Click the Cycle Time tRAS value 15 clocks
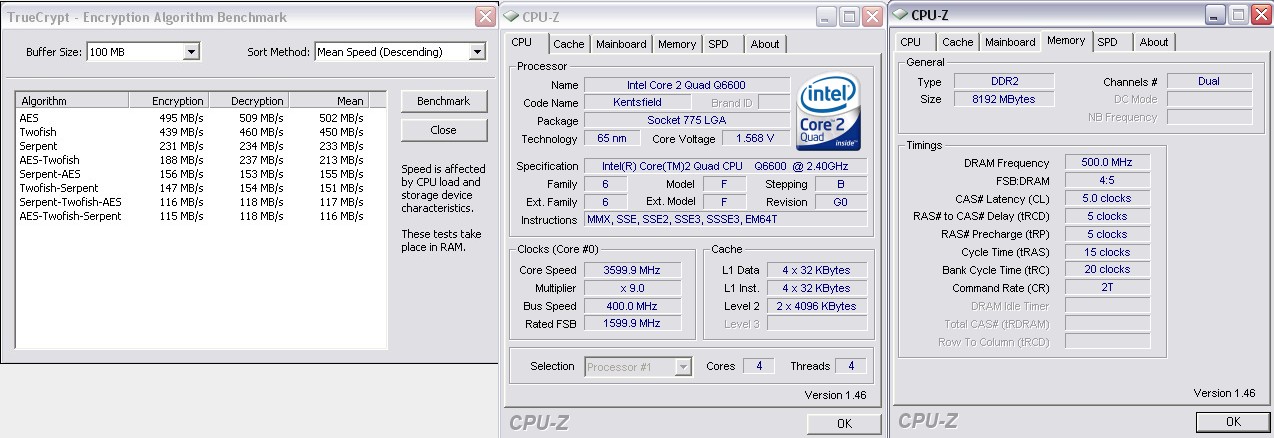This screenshot has width=1274, height=438. (1107, 252)
